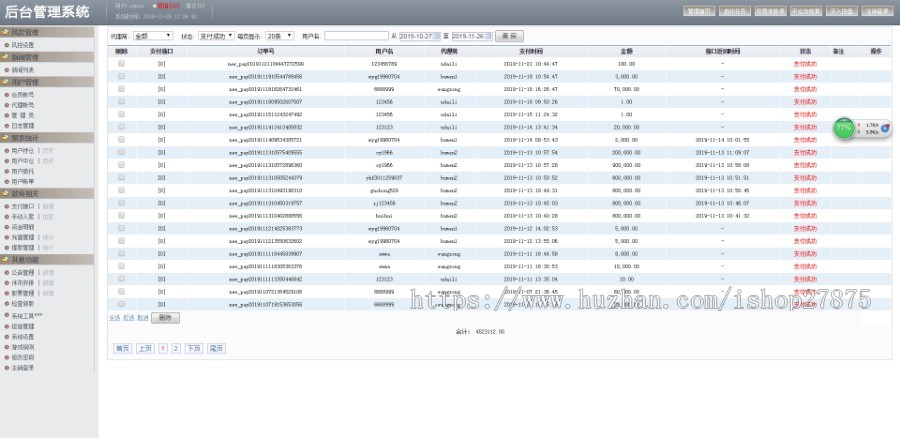Open the 代理商 dropdown showing 全部
The image size is (900, 438).
153,35
